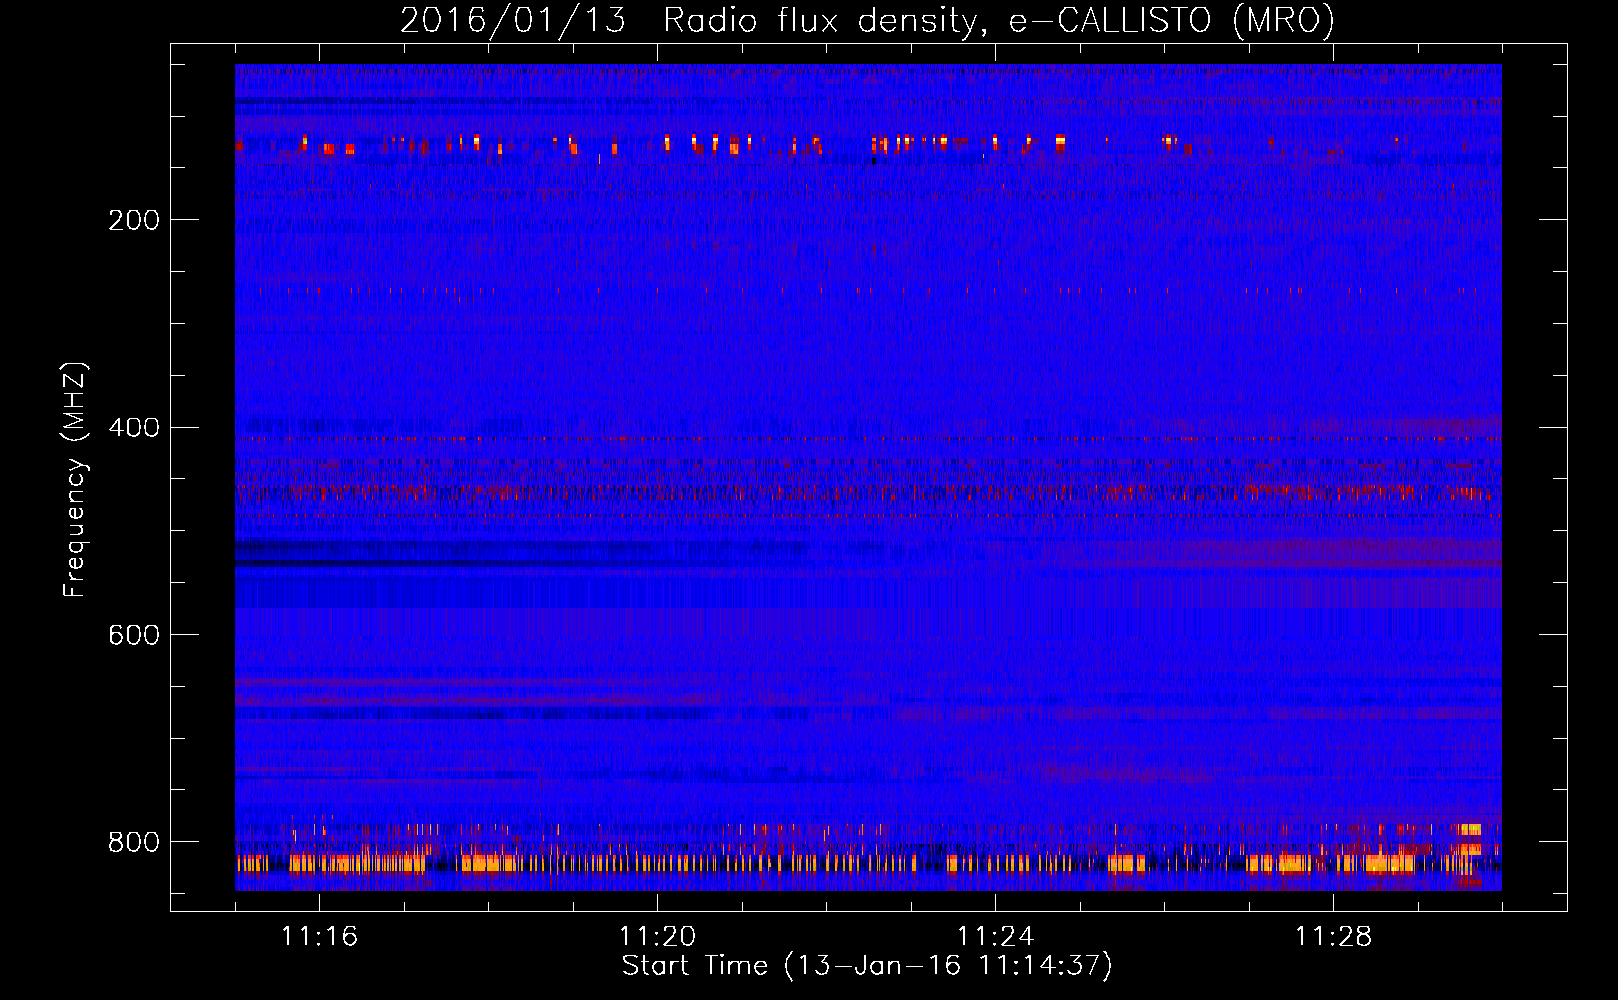Click the 200 frequency tick label
The image size is (1618, 1000).
click(x=134, y=220)
